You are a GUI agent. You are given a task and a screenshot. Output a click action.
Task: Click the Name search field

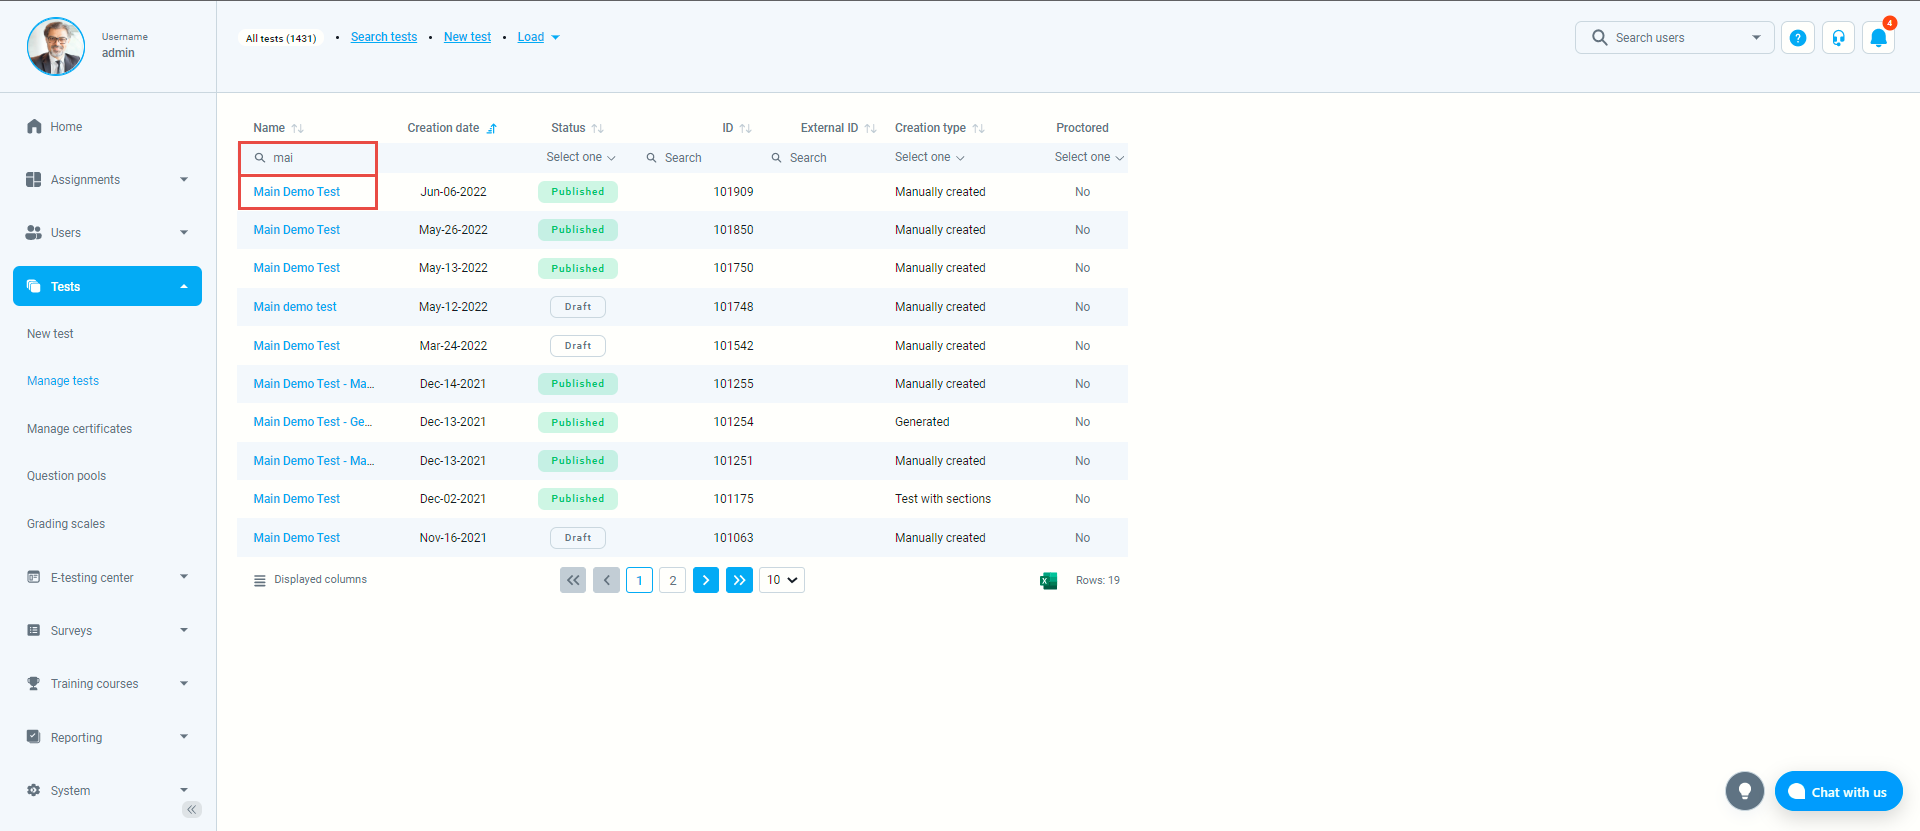(308, 158)
